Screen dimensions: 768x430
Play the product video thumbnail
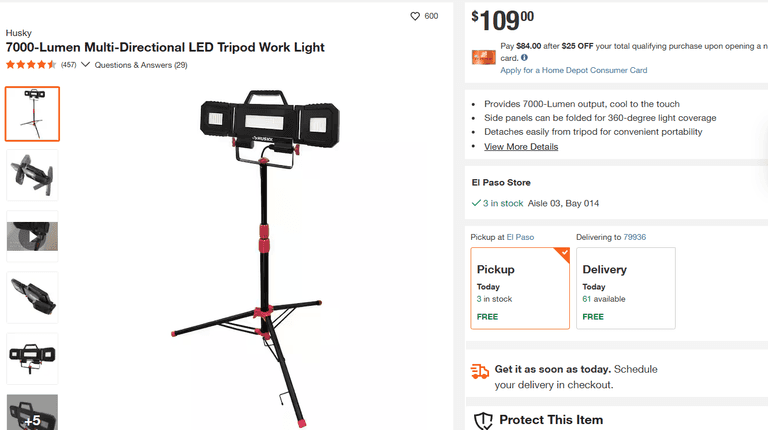point(32,236)
